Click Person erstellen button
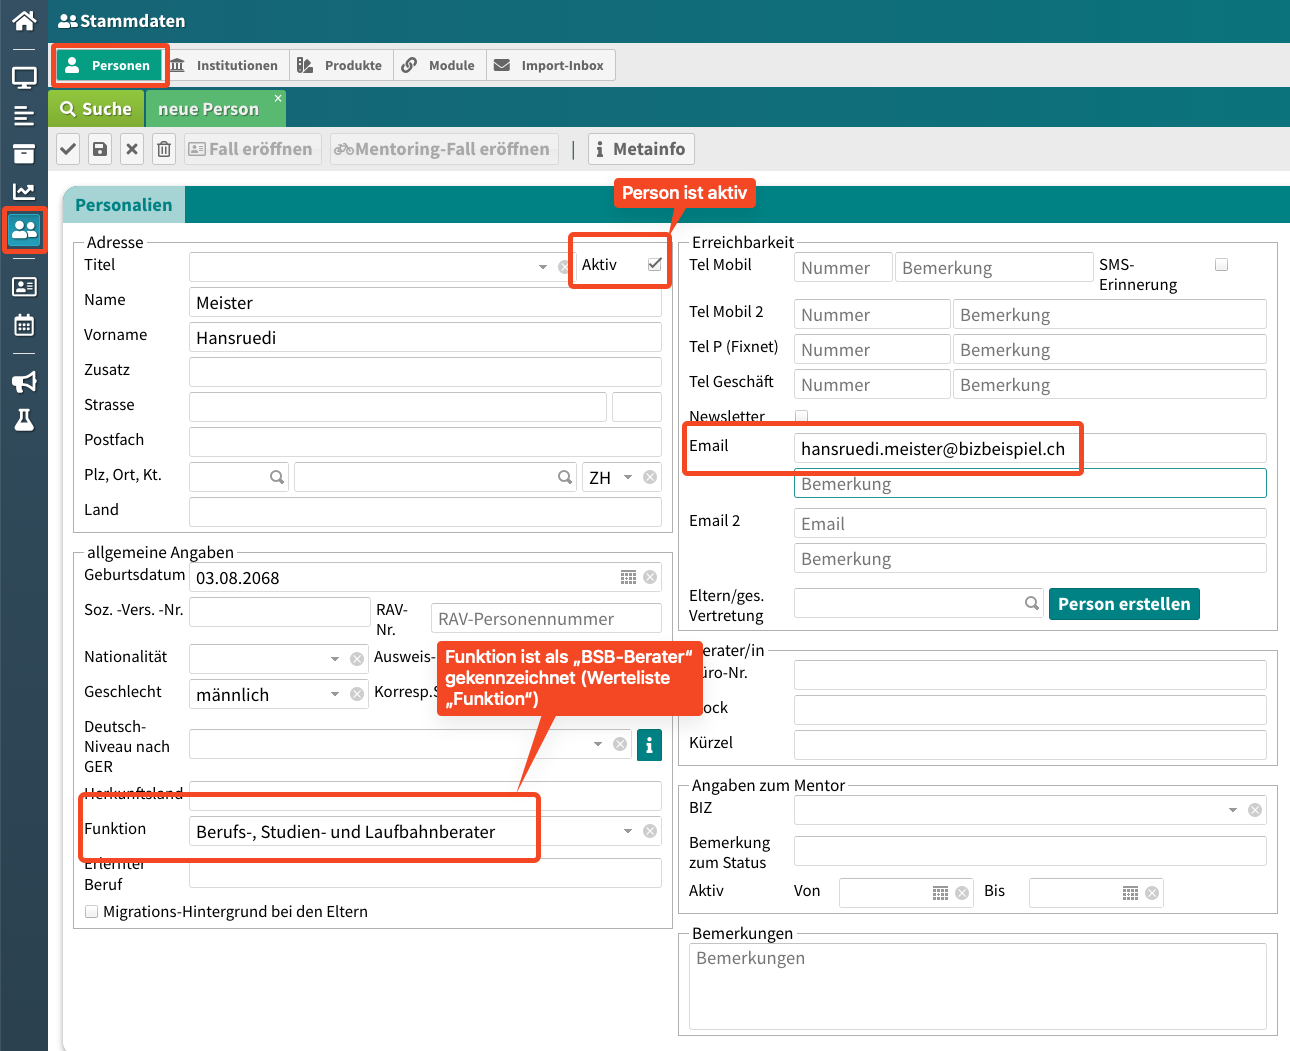This screenshot has height=1051, width=1290. point(1124,603)
